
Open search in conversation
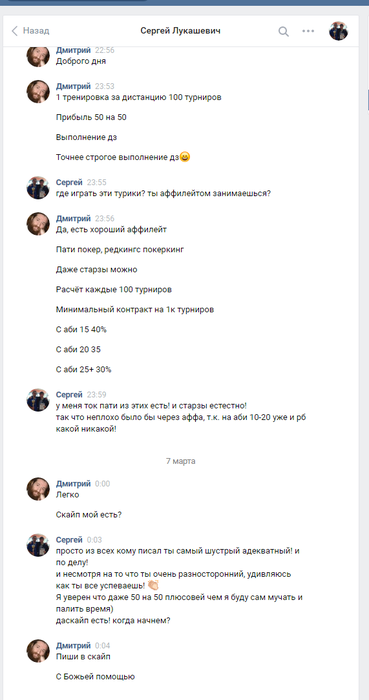point(283,31)
